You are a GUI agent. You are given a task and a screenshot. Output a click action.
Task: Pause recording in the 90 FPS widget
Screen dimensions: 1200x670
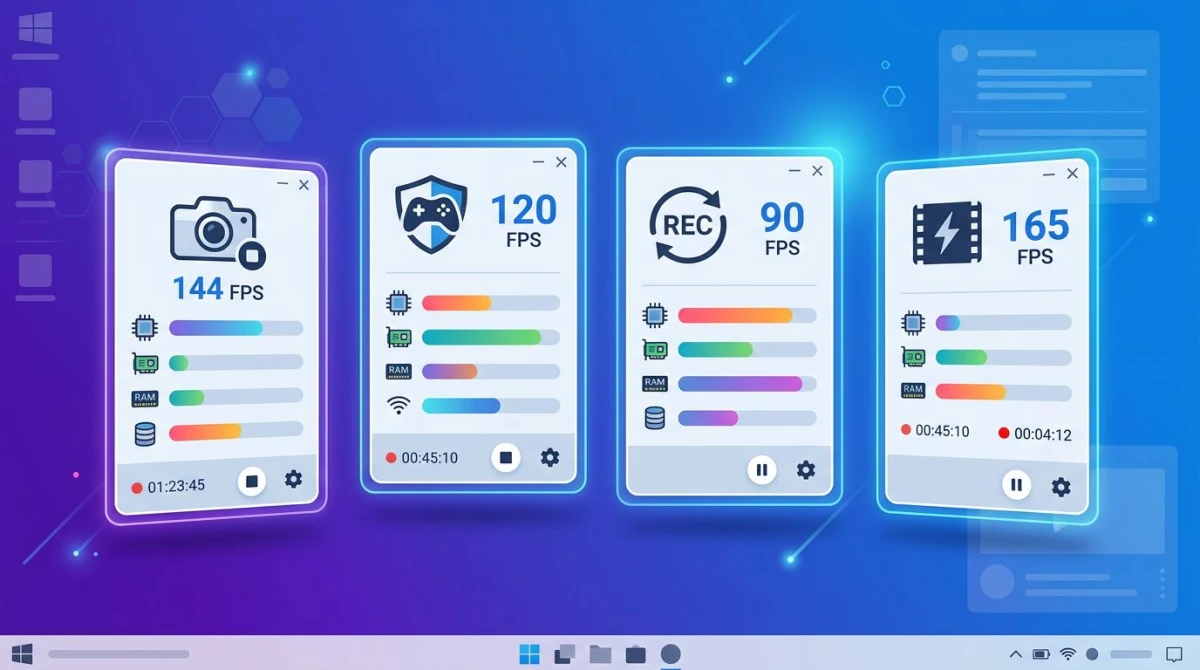pos(762,469)
